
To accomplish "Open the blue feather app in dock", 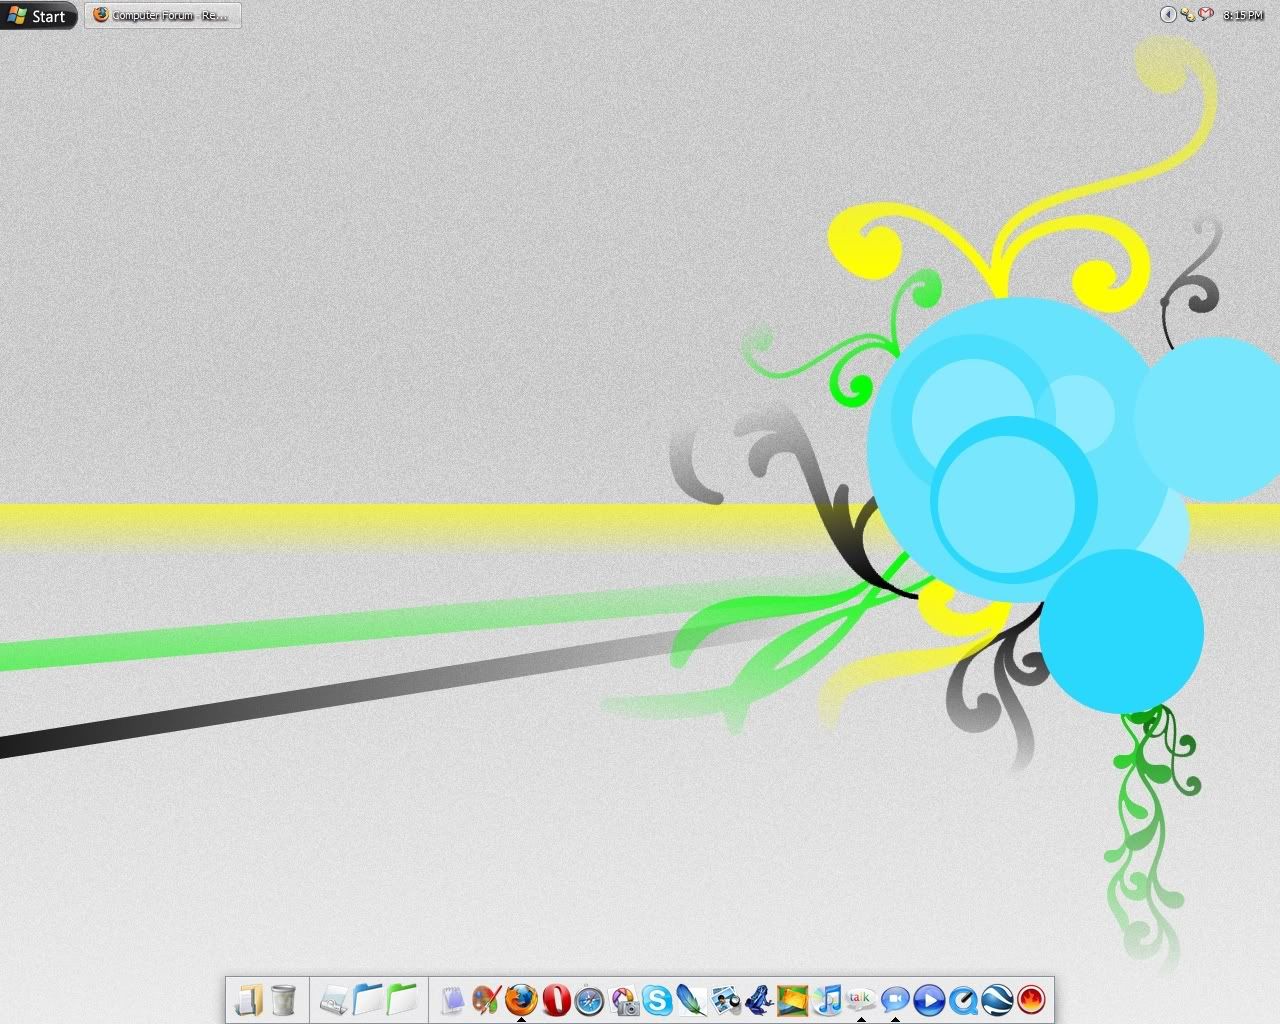I will [691, 999].
